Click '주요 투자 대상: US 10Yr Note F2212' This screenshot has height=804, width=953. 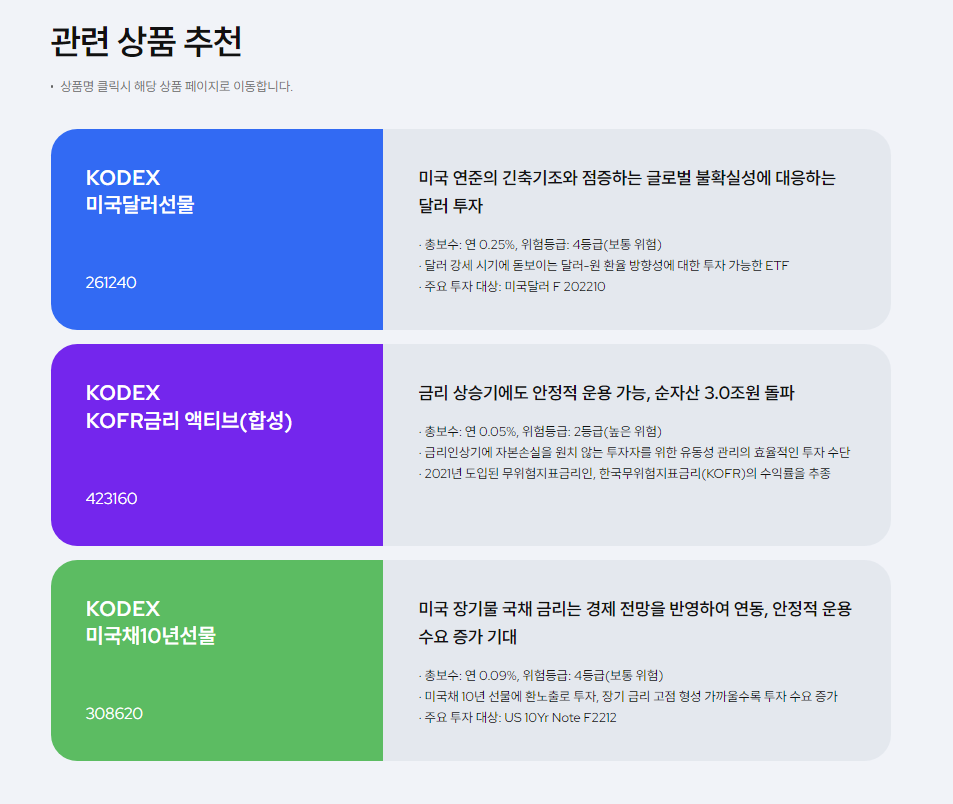[x=517, y=718]
